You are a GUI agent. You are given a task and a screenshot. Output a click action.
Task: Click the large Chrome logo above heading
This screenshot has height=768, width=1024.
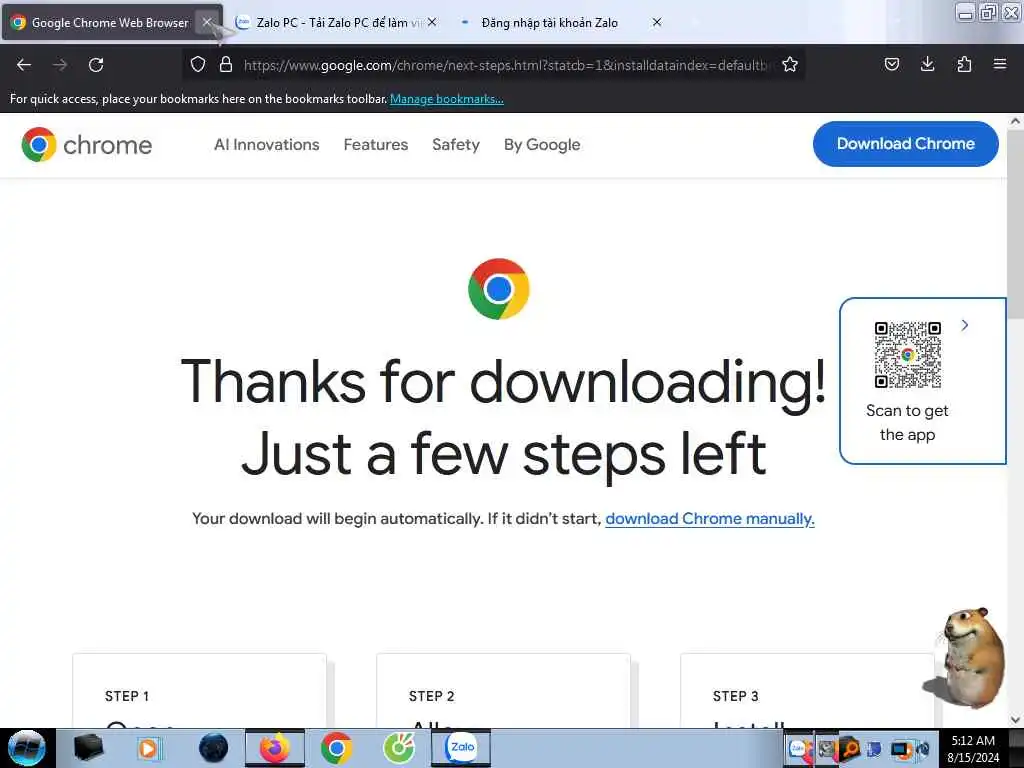(499, 289)
